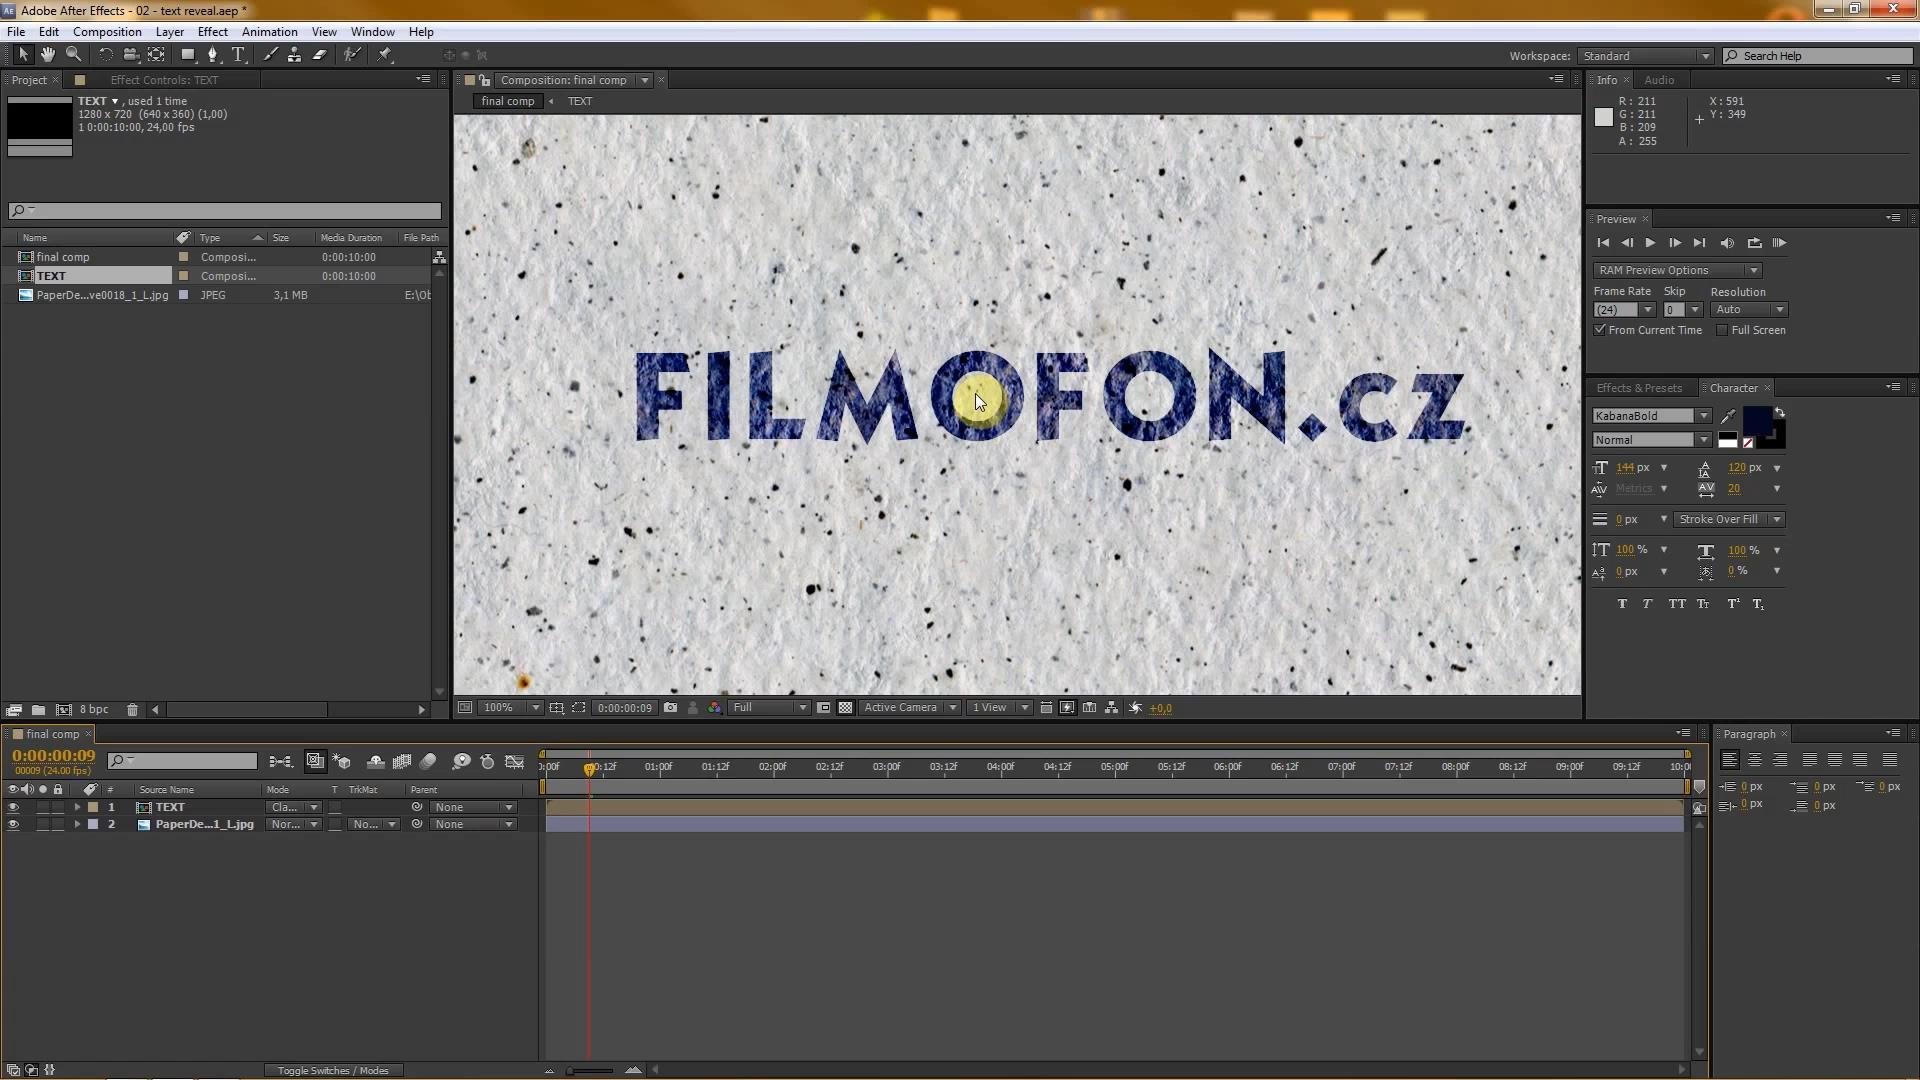Screen dimensions: 1920x1080
Task: Expand the TEXT layer in timeline
Action: point(74,806)
